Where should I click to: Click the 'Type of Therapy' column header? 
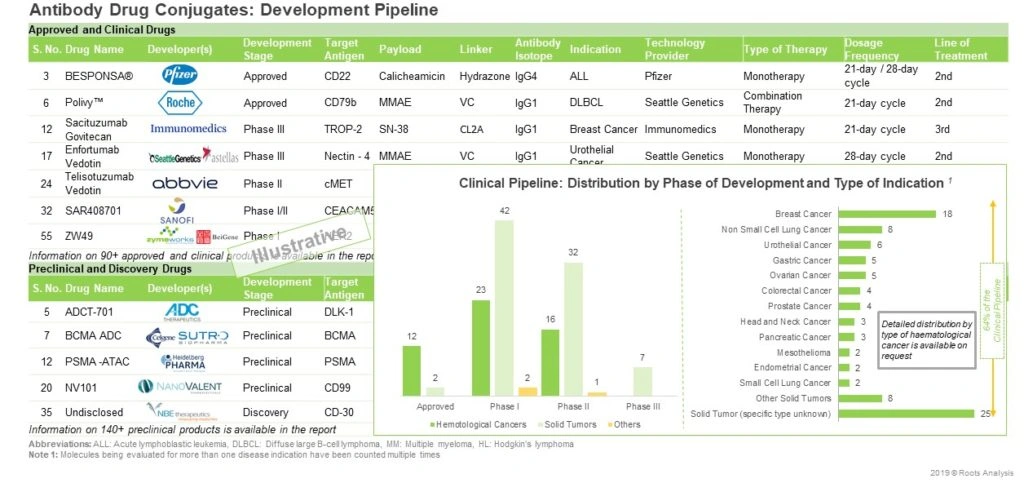(x=785, y=49)
